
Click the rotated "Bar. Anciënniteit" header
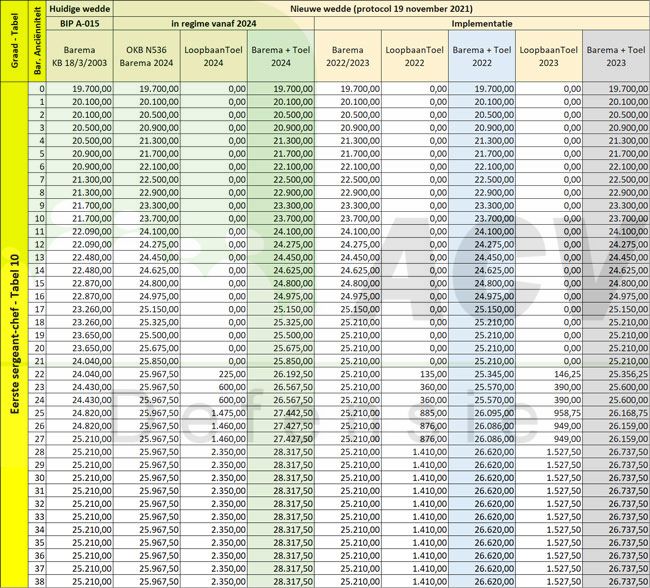[37, 41]
